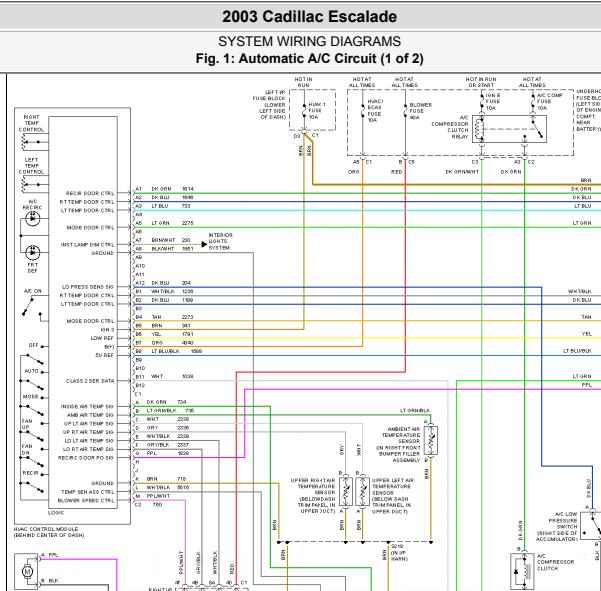Click the 'LOGIC' label
The image size is (601, 591).
click(56, 512)
